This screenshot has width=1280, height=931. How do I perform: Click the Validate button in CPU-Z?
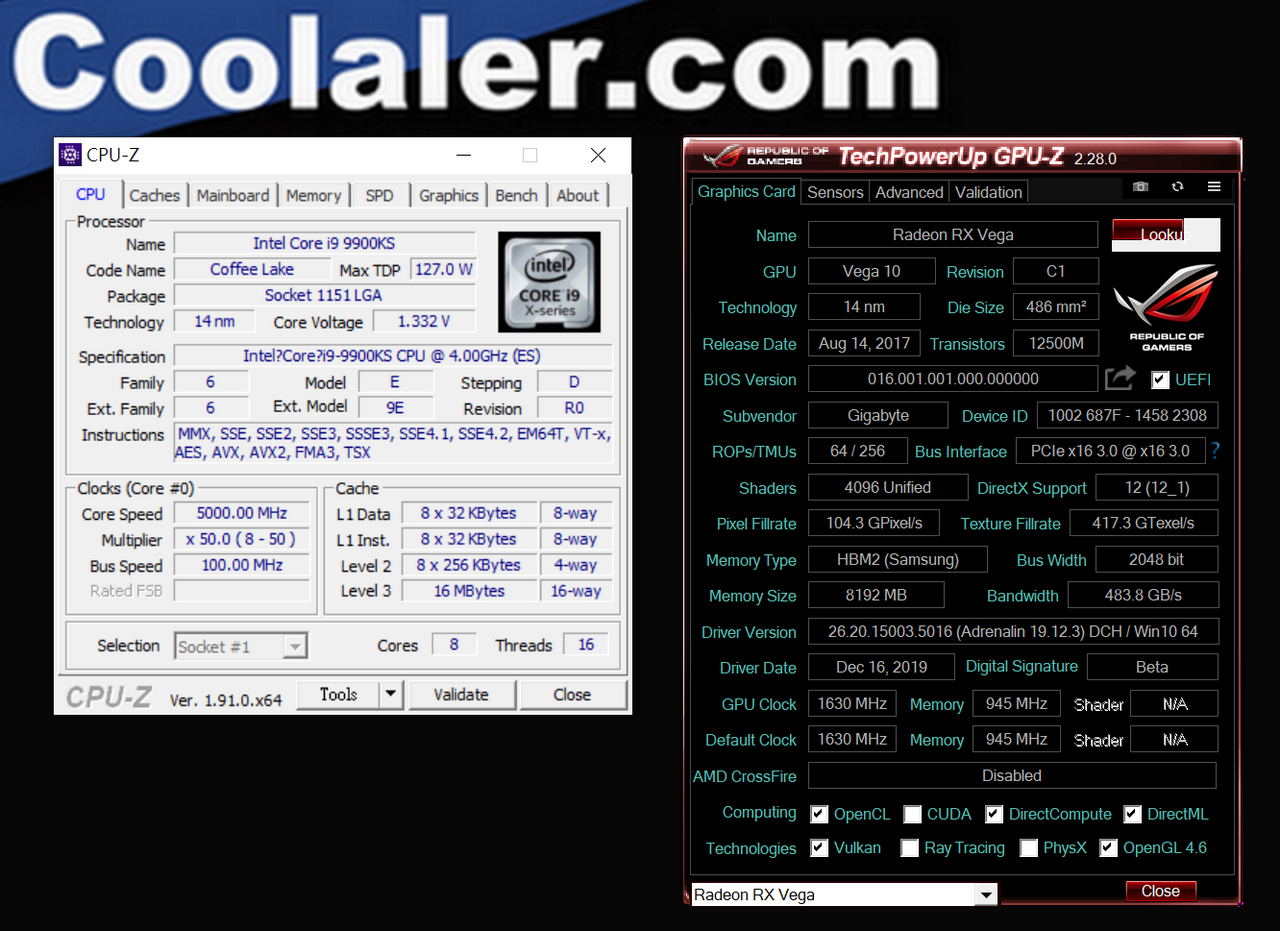(x=461, y=694)
